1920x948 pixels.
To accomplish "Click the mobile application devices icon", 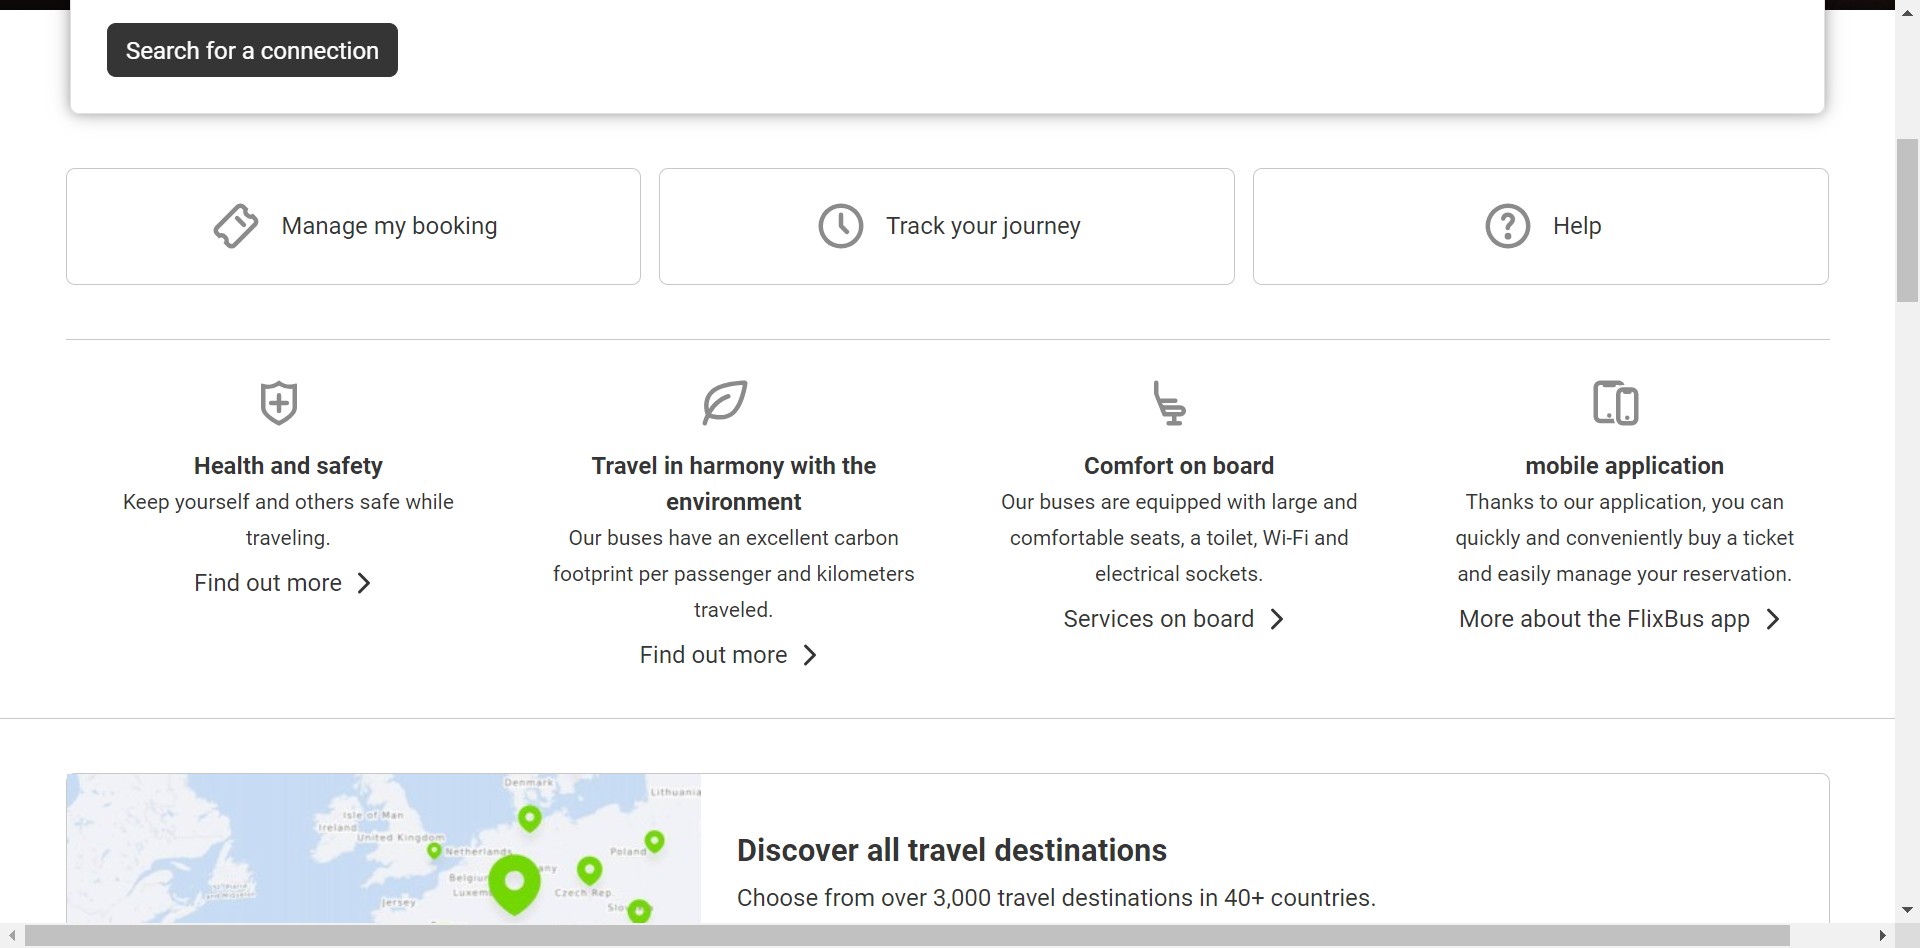I will click(x=1615, y=403).
